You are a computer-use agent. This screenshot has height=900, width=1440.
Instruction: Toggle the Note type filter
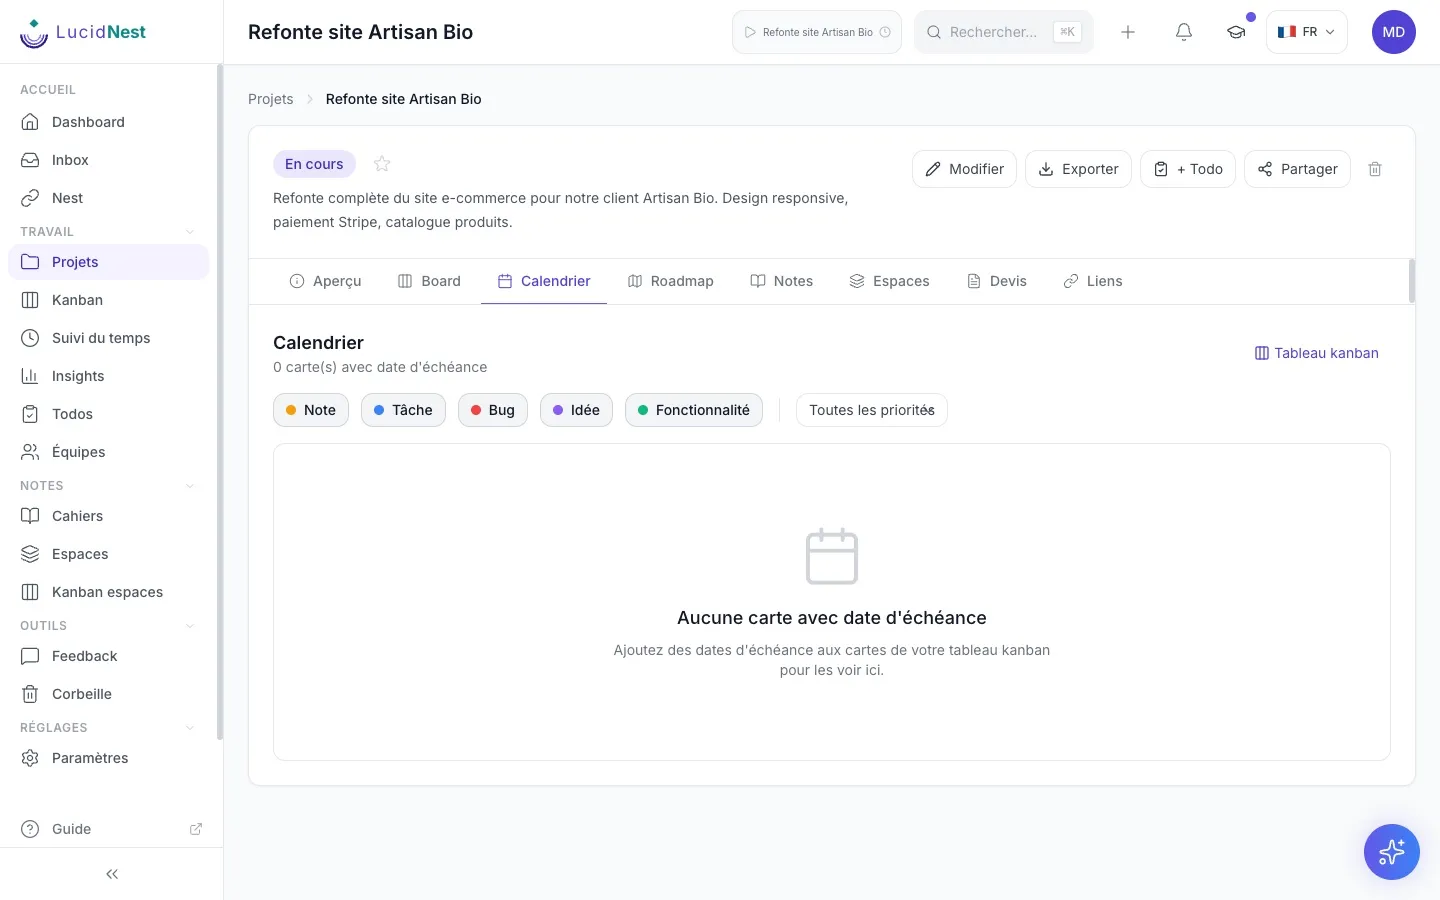tap(311, 410)
